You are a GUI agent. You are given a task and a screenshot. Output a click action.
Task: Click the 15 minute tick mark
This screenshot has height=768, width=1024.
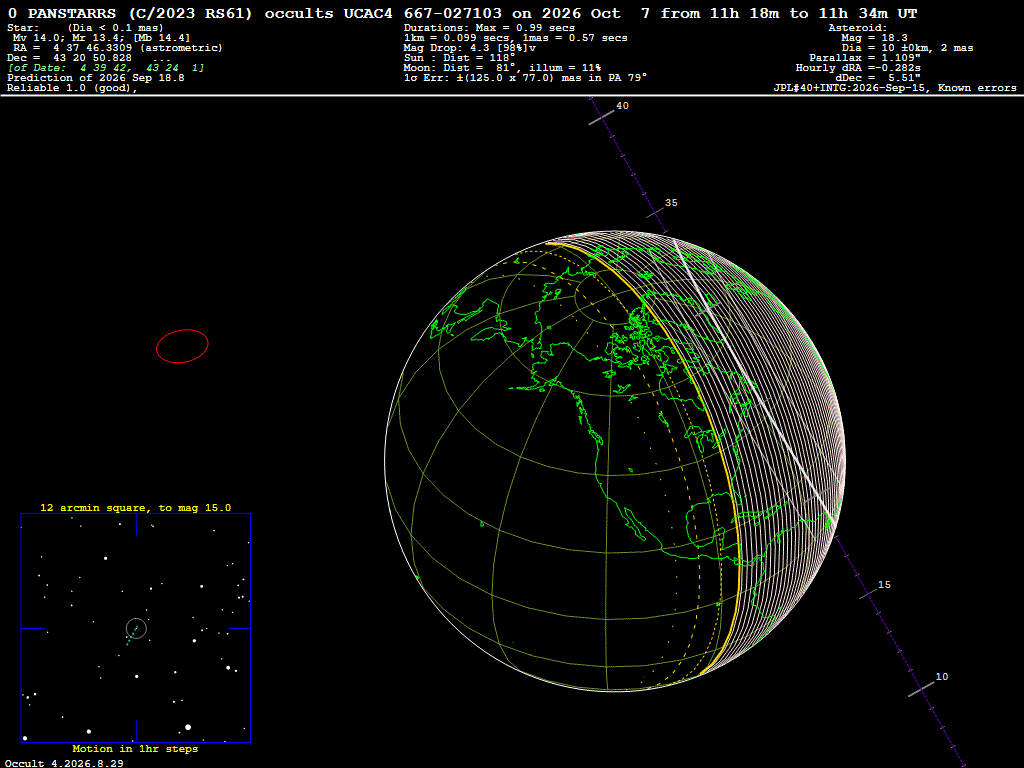click(x=868, y=594)
